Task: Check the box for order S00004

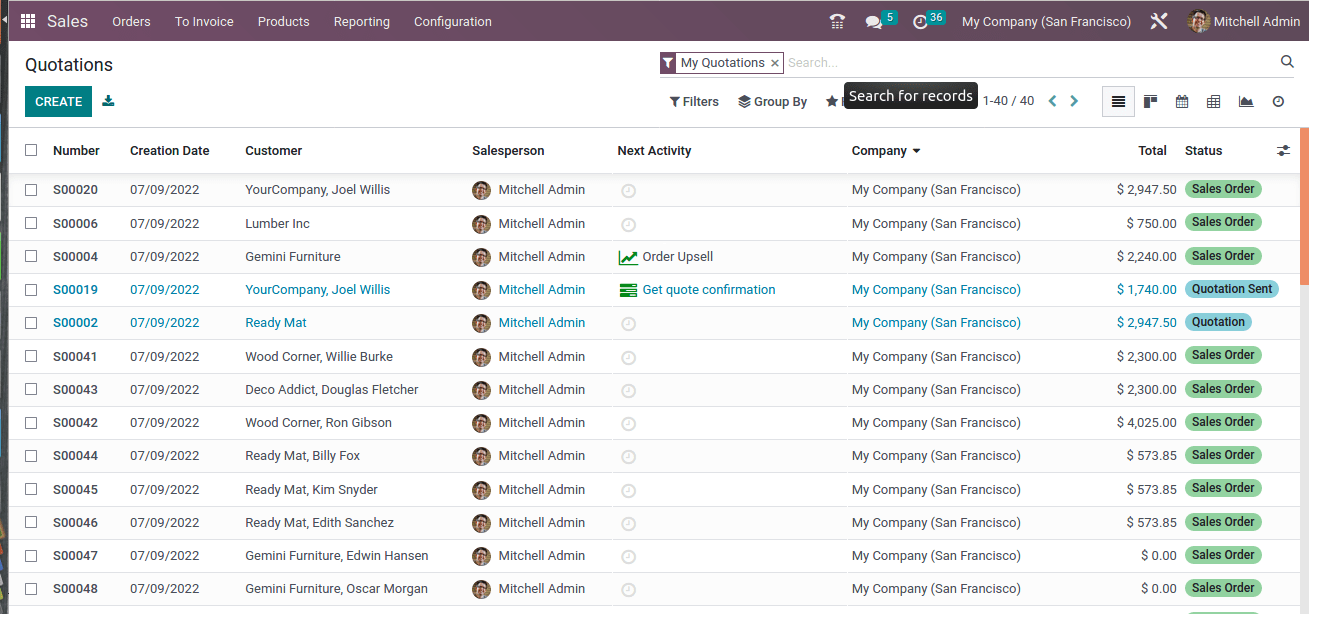Action: tap(31, 256)
